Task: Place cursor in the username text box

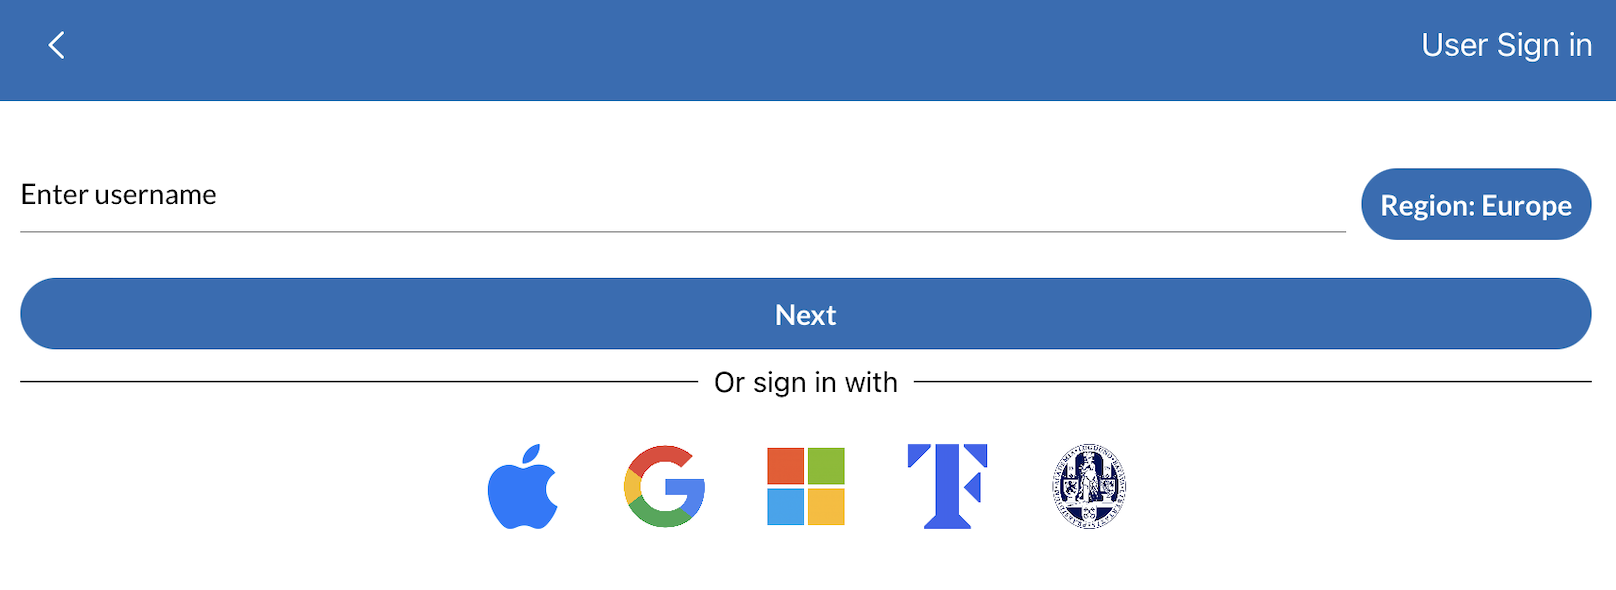Action: pyautogui.click(x=683, y=195)
